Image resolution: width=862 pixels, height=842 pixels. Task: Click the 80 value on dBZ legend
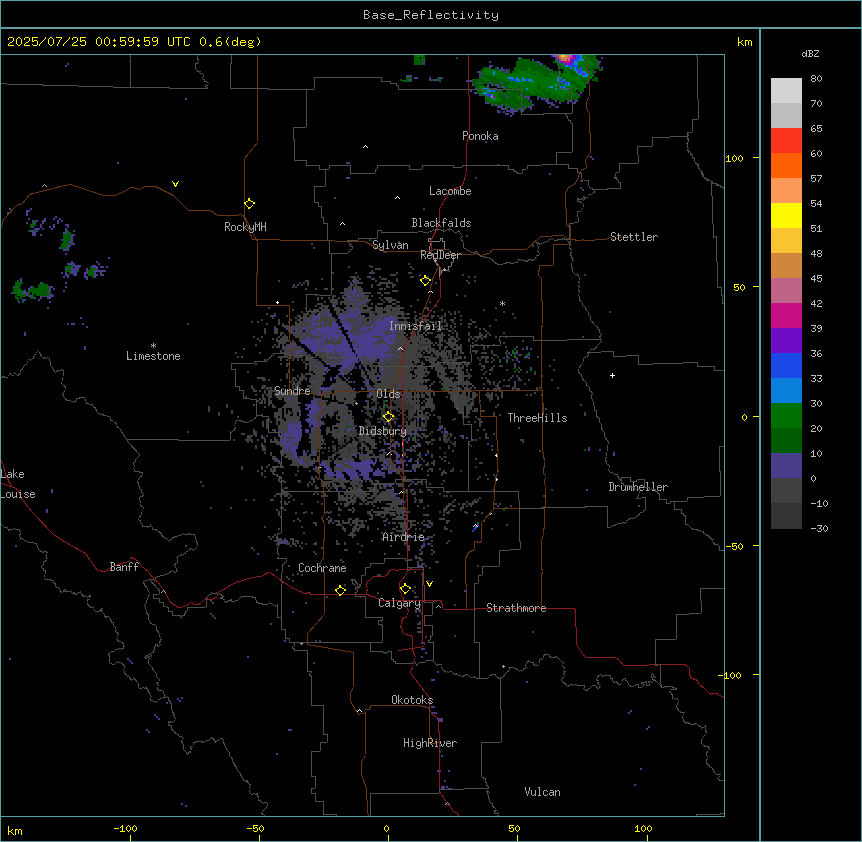click(816, 79)
